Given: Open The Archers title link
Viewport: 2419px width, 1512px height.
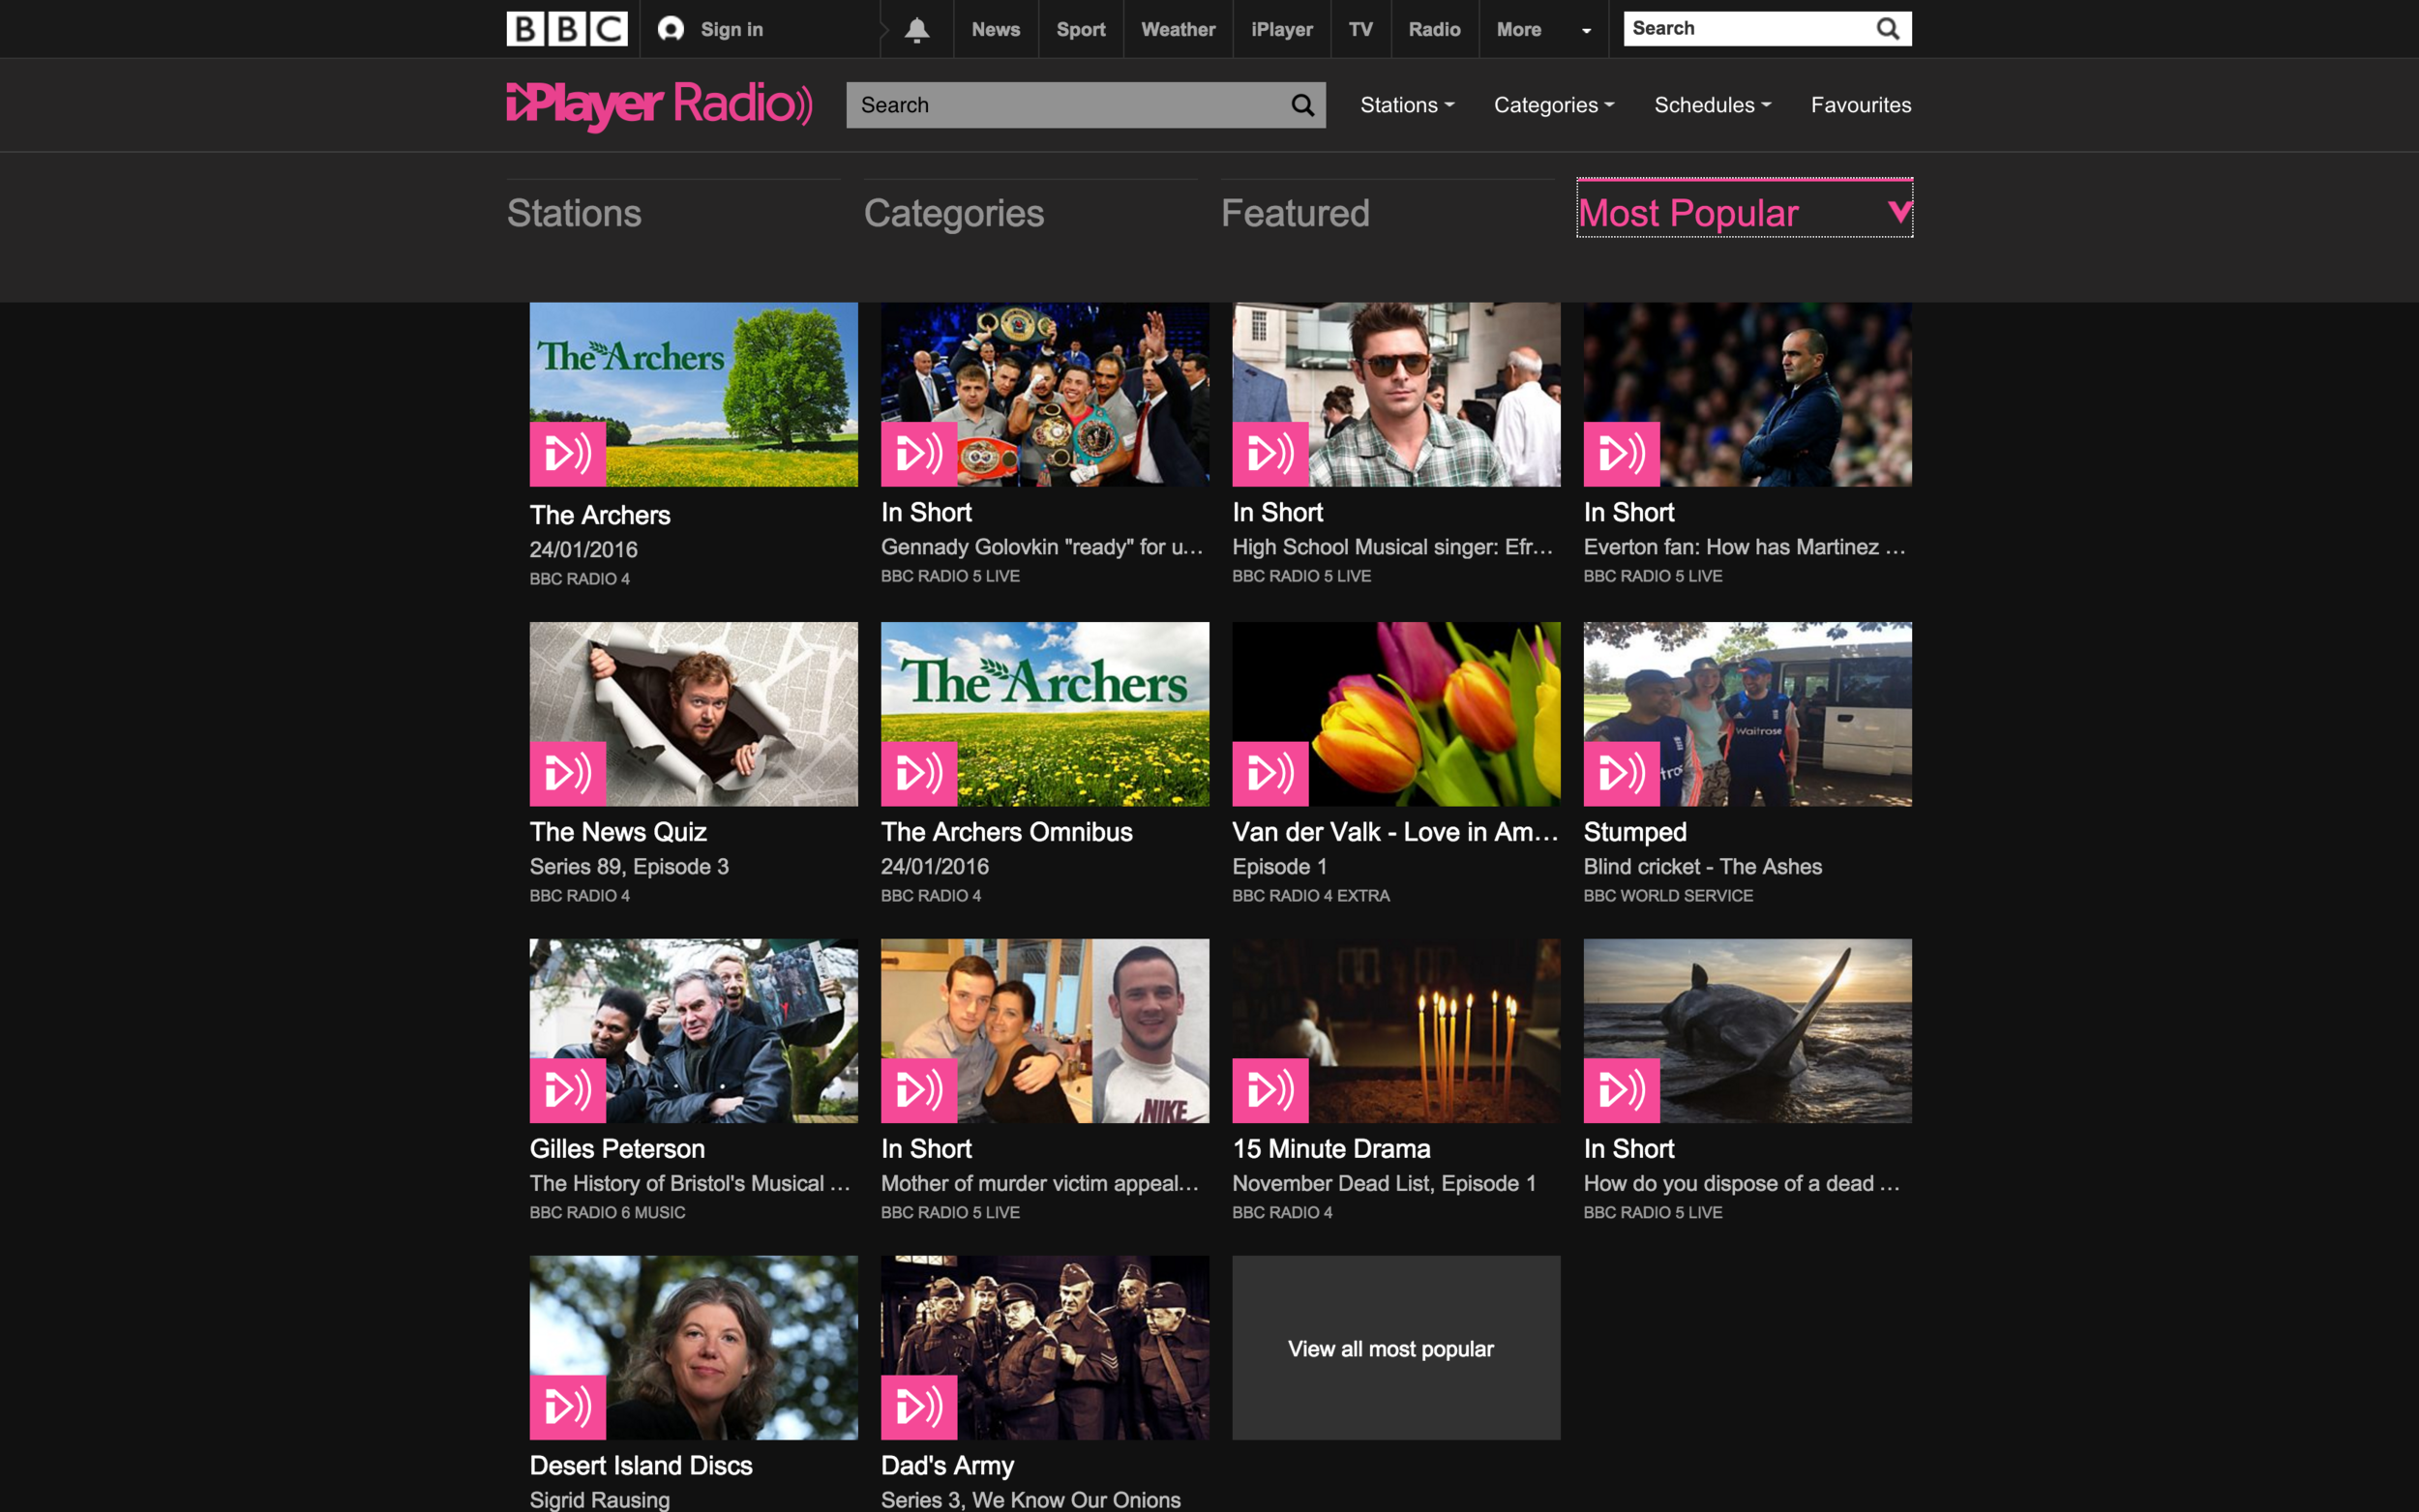Looking at the screenshot, I should click(x=600, y=515).
